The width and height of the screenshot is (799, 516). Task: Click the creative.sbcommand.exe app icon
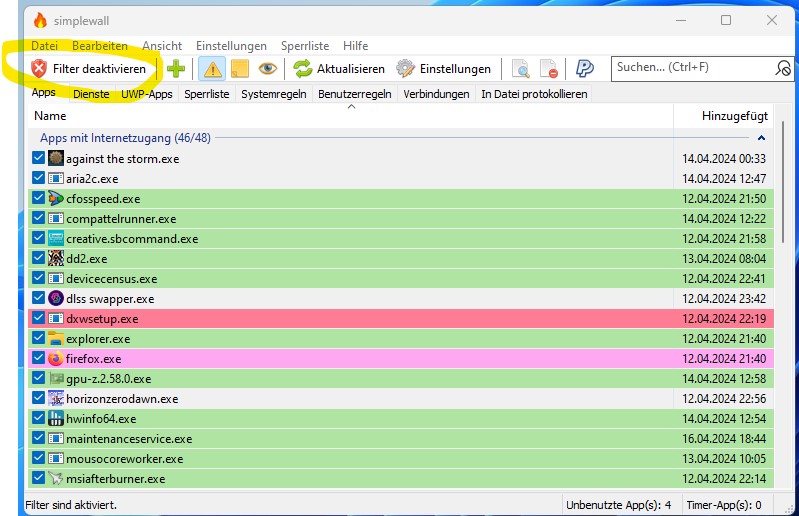coord(56,238)
